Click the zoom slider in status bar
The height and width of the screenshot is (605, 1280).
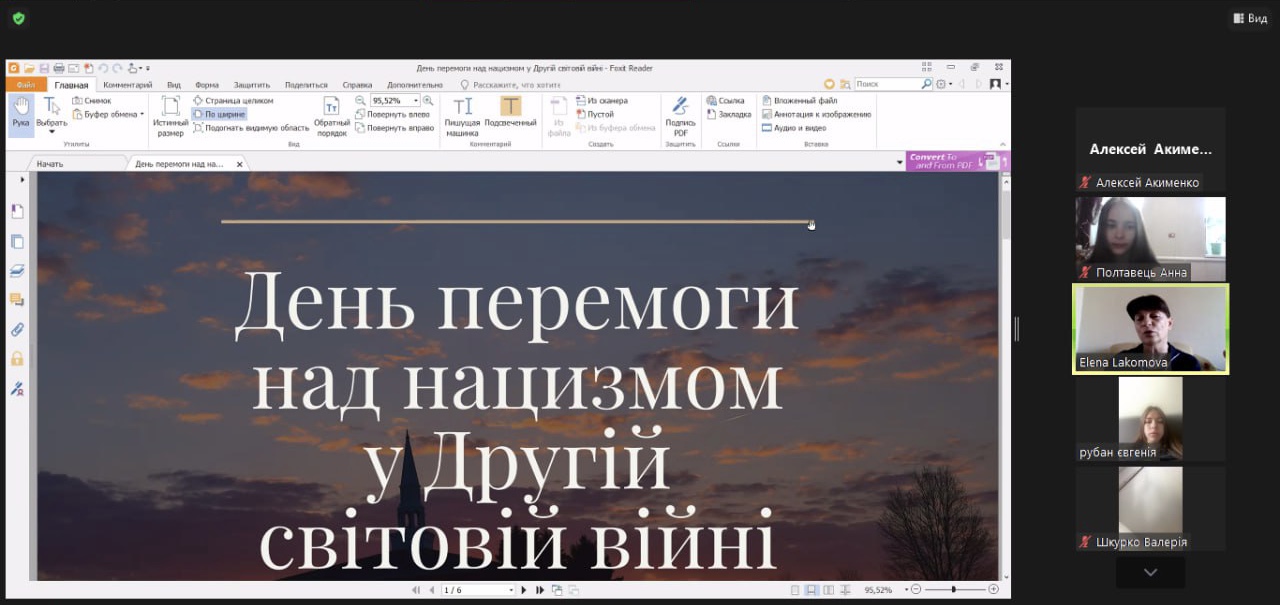tap(953, 590)
